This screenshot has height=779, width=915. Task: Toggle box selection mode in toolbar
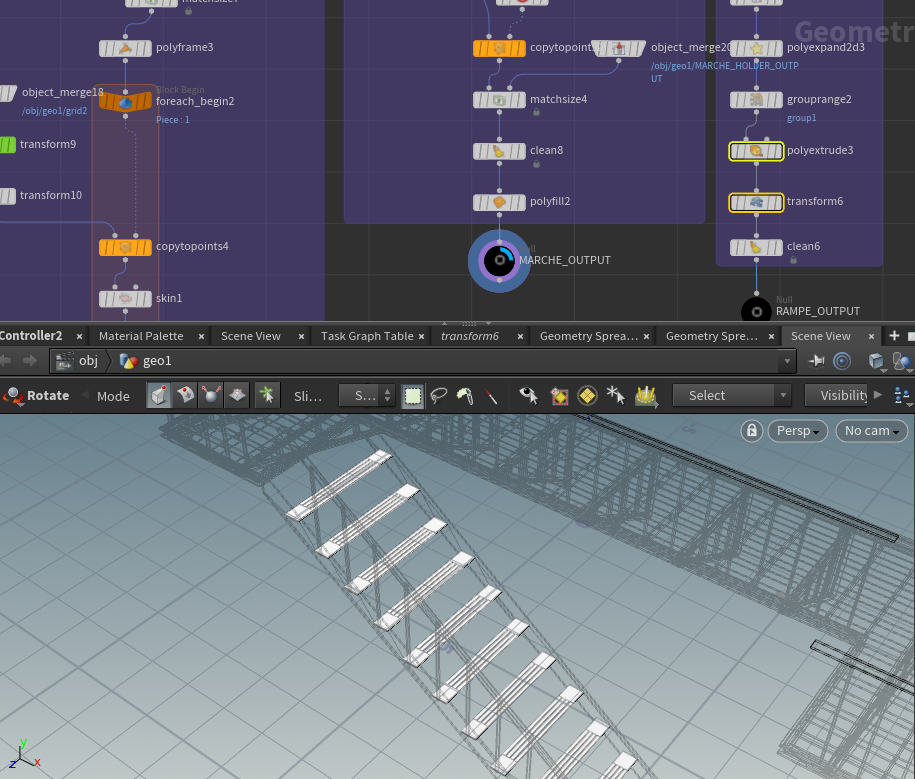click(x=413, y=396)
